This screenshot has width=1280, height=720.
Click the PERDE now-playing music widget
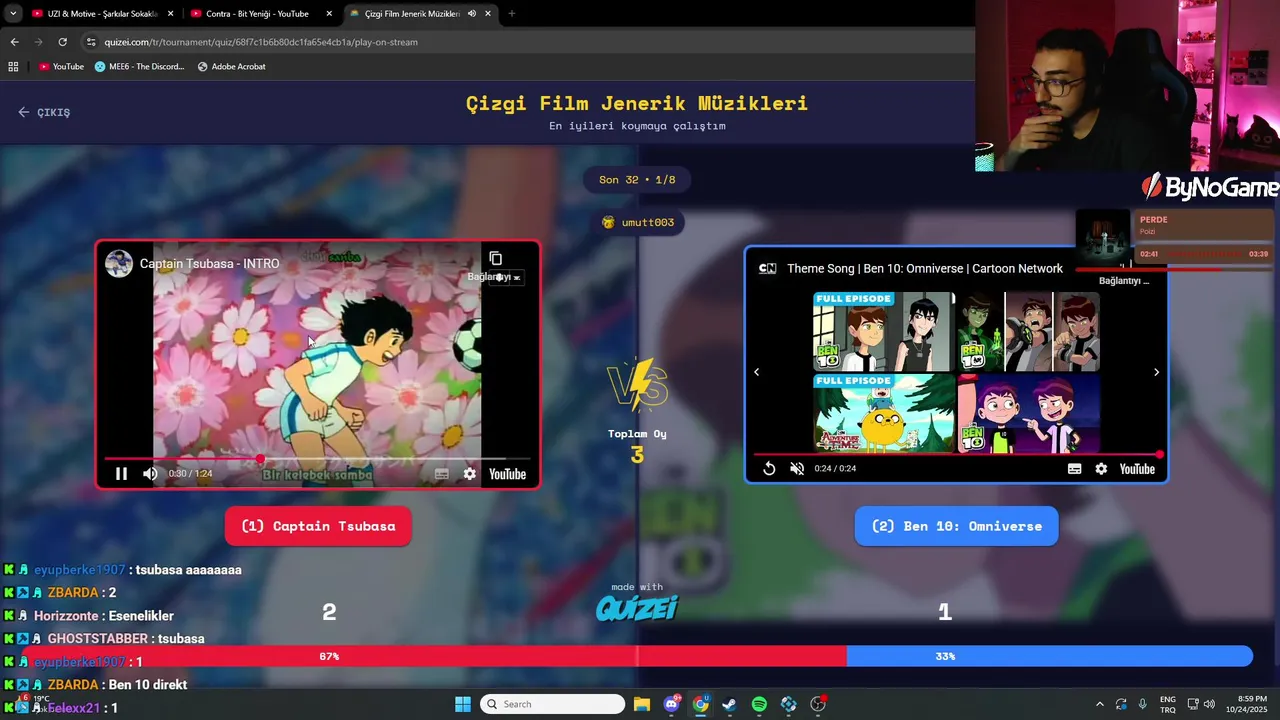click(1175, 239)
